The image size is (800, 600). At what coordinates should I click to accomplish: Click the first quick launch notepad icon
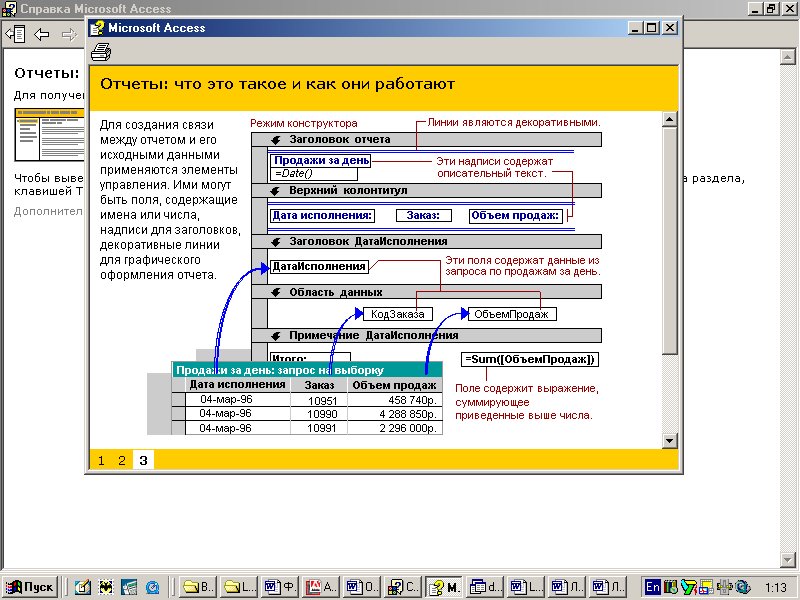pos(82,587)
